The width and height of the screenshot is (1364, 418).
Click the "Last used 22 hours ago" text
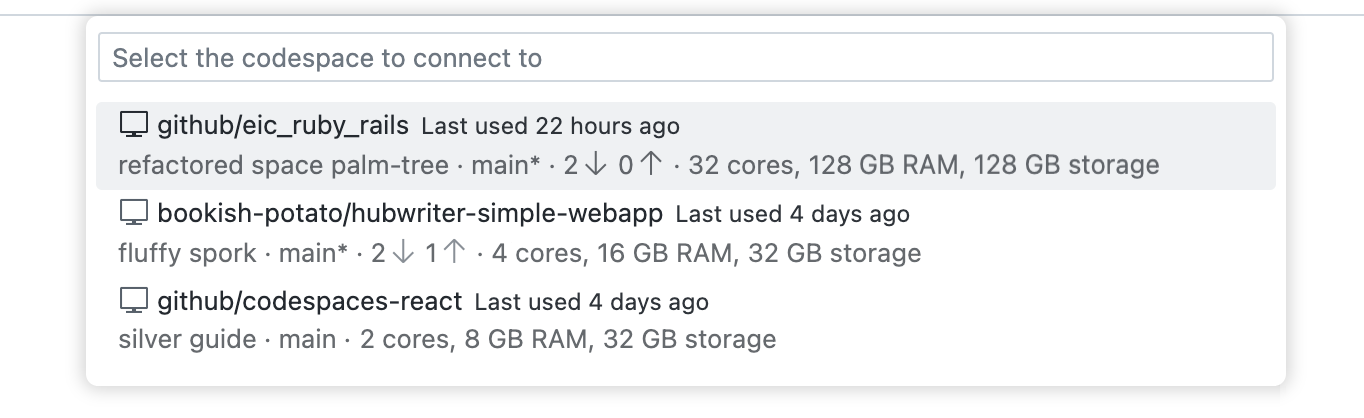[550, 127]
